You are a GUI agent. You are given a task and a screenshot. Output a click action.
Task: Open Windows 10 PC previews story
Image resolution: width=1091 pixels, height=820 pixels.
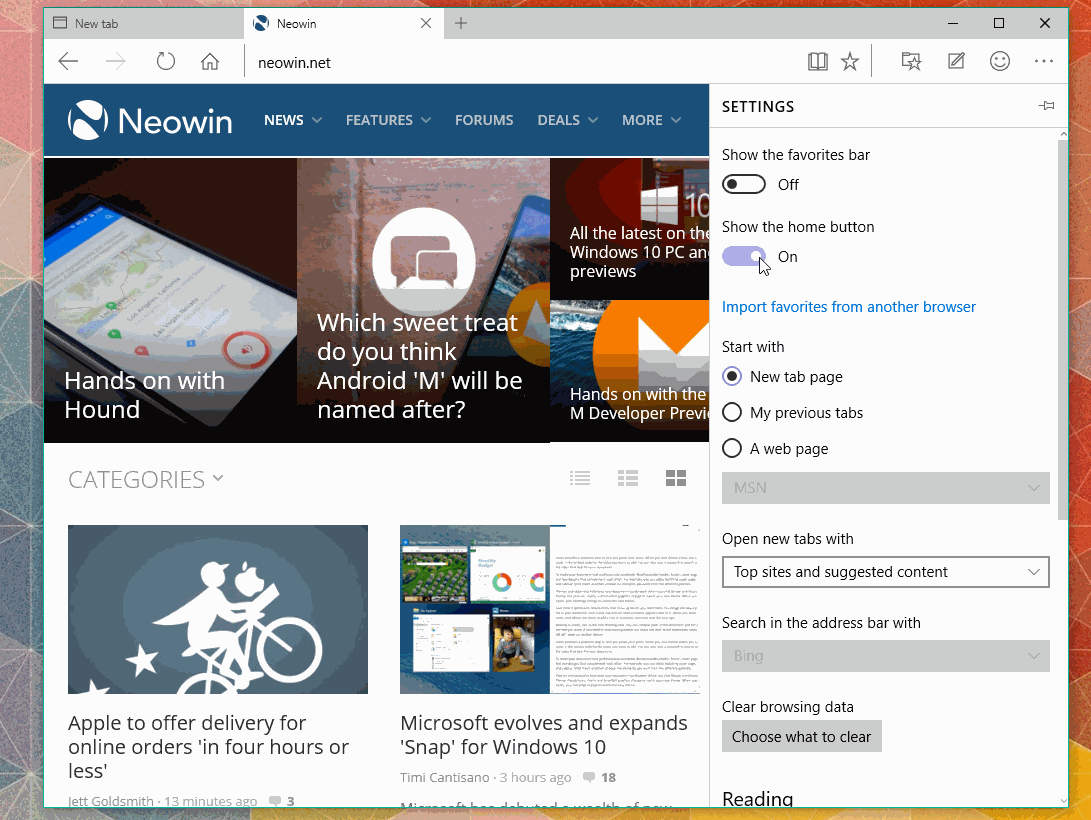pyautogui.click(x=629, y=229)
